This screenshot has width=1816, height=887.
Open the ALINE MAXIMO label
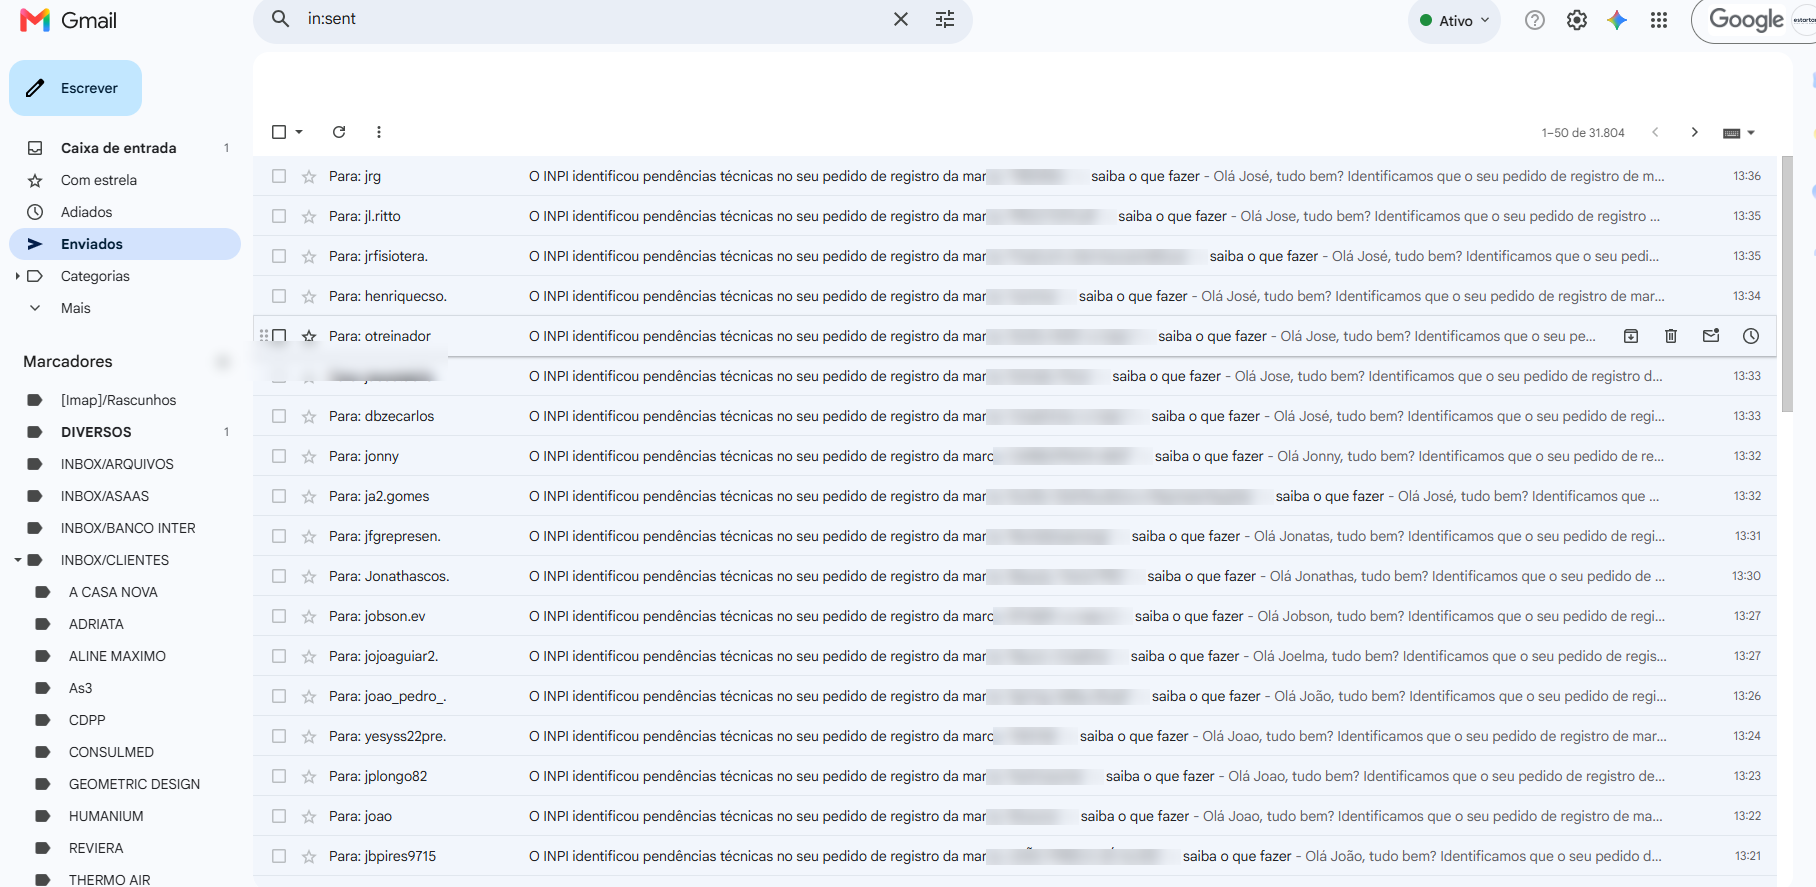(117, 656)
